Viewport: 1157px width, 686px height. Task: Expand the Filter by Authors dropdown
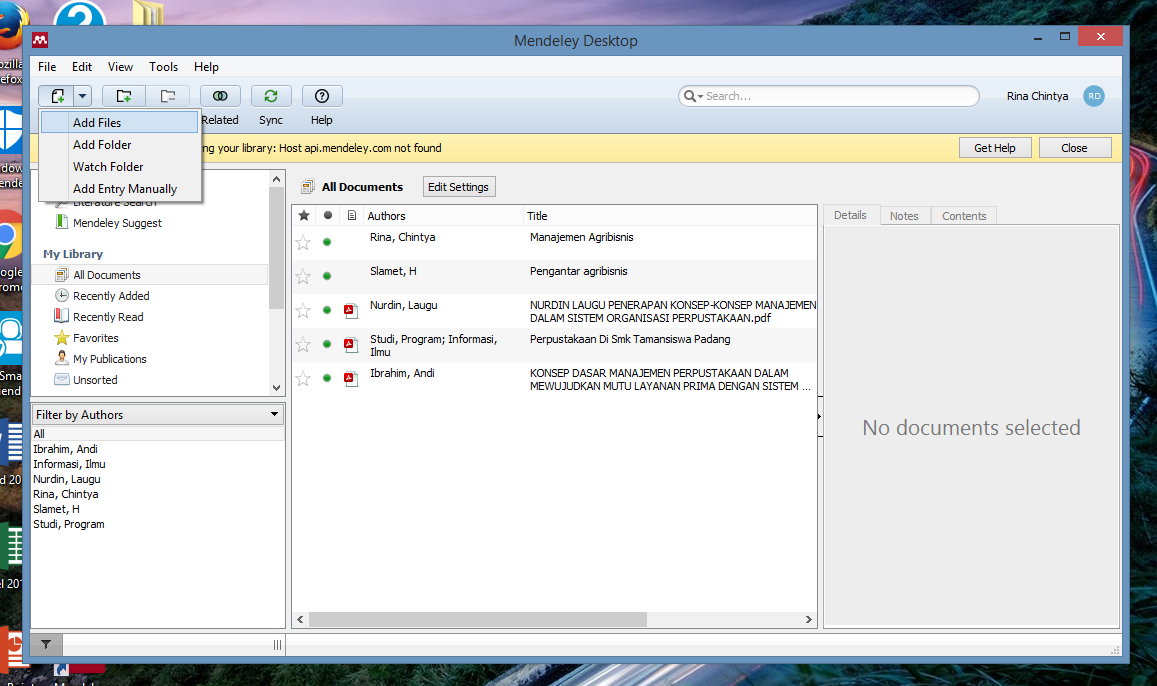[x=274, y=413]
